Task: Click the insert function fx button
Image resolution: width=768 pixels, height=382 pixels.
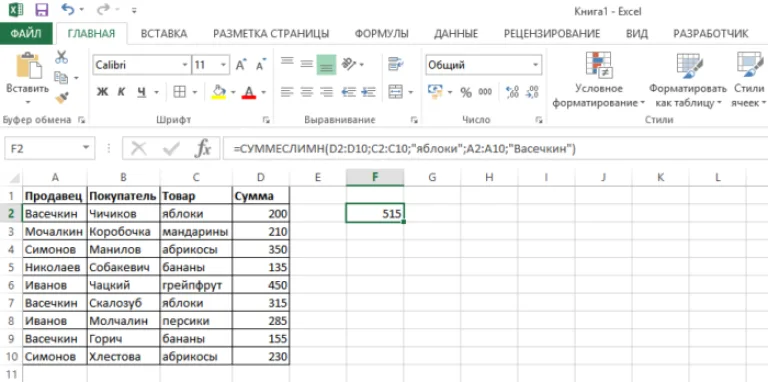Action: [x=202, y=148]
